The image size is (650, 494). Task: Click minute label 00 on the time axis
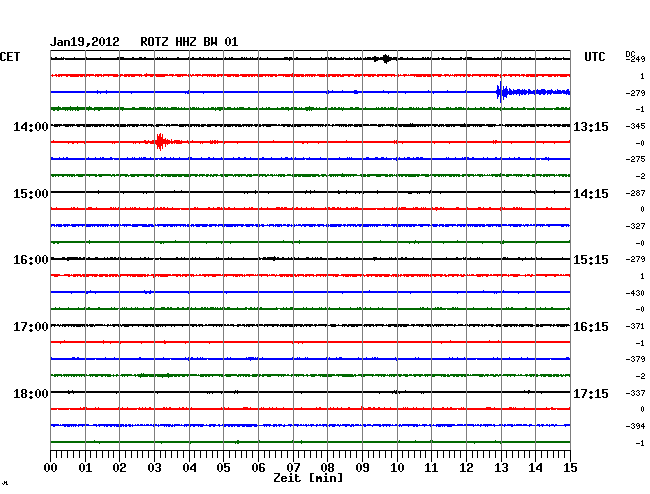pyautogui.click(x=51, y=467)
